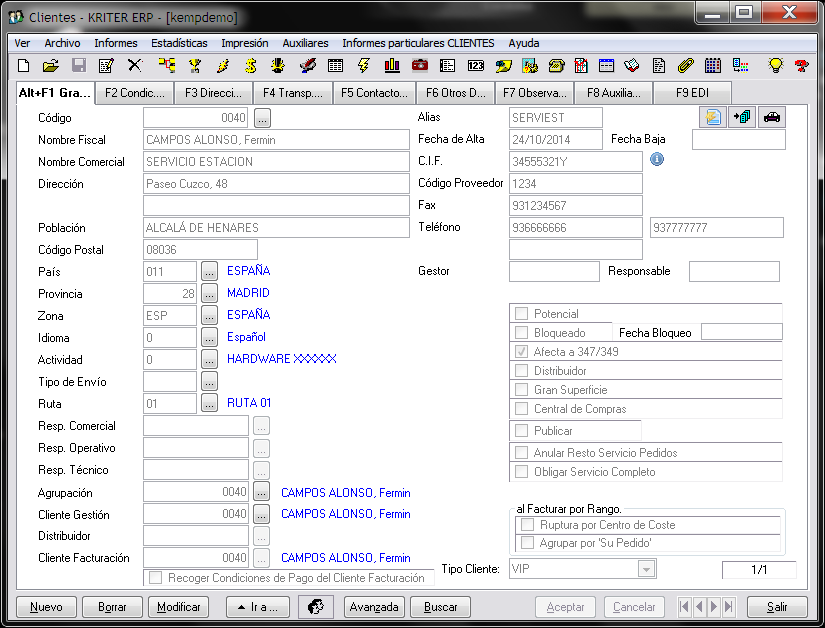Click the Avanzada search button

tap(374, 607)
